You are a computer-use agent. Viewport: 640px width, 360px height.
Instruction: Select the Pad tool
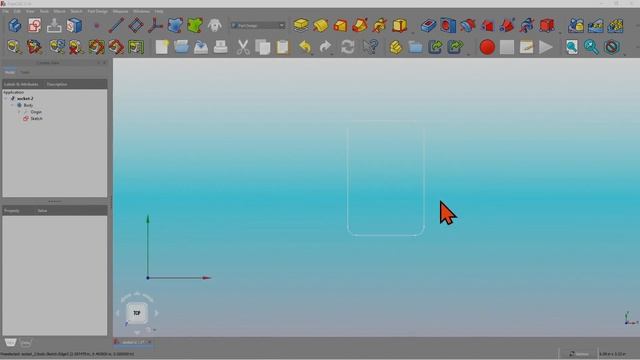tap(301, 25)
